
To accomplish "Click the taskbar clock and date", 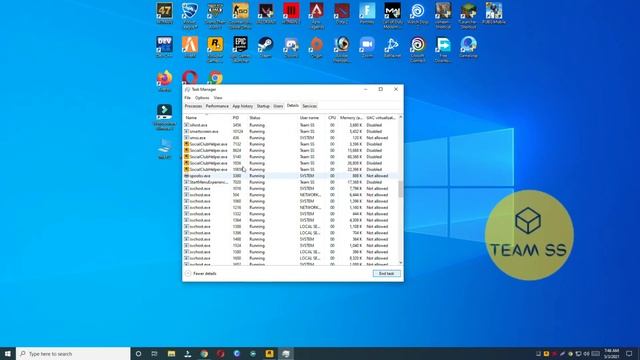I will [611, 354].
